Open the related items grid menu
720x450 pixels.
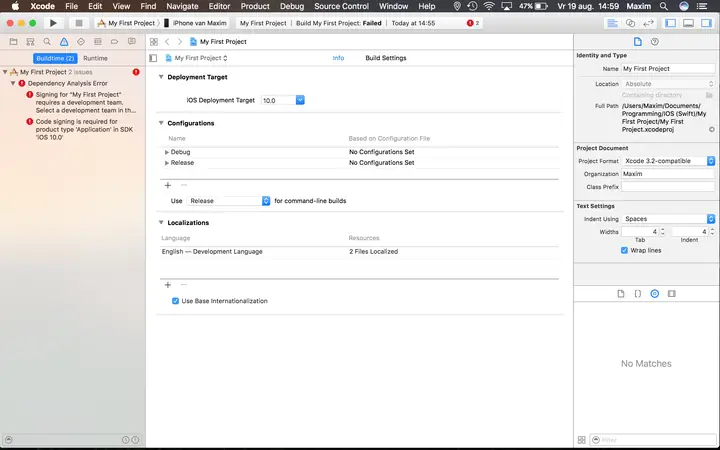point(154,42)
